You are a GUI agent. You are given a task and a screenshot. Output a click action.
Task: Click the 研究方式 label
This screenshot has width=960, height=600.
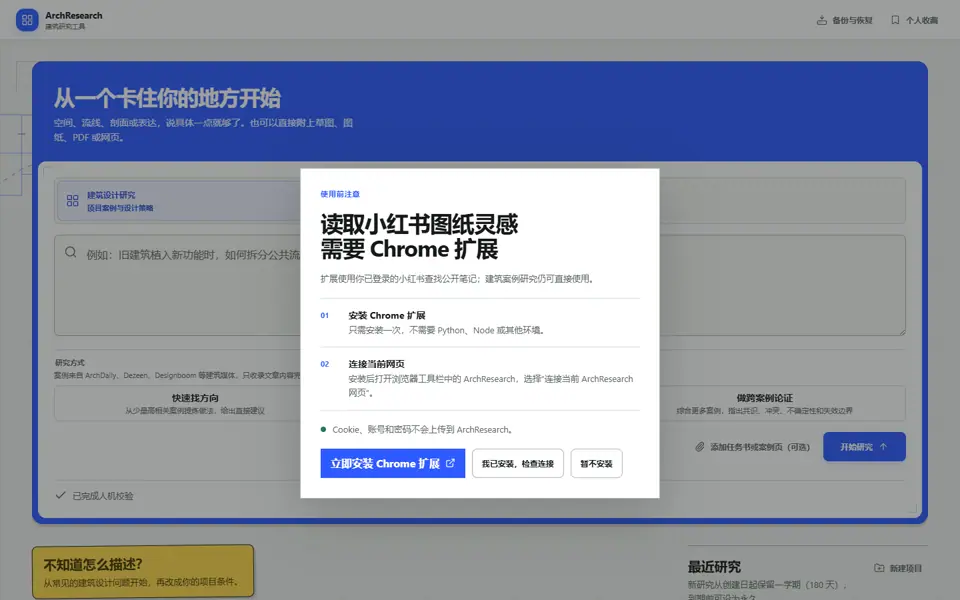(69, 362)
